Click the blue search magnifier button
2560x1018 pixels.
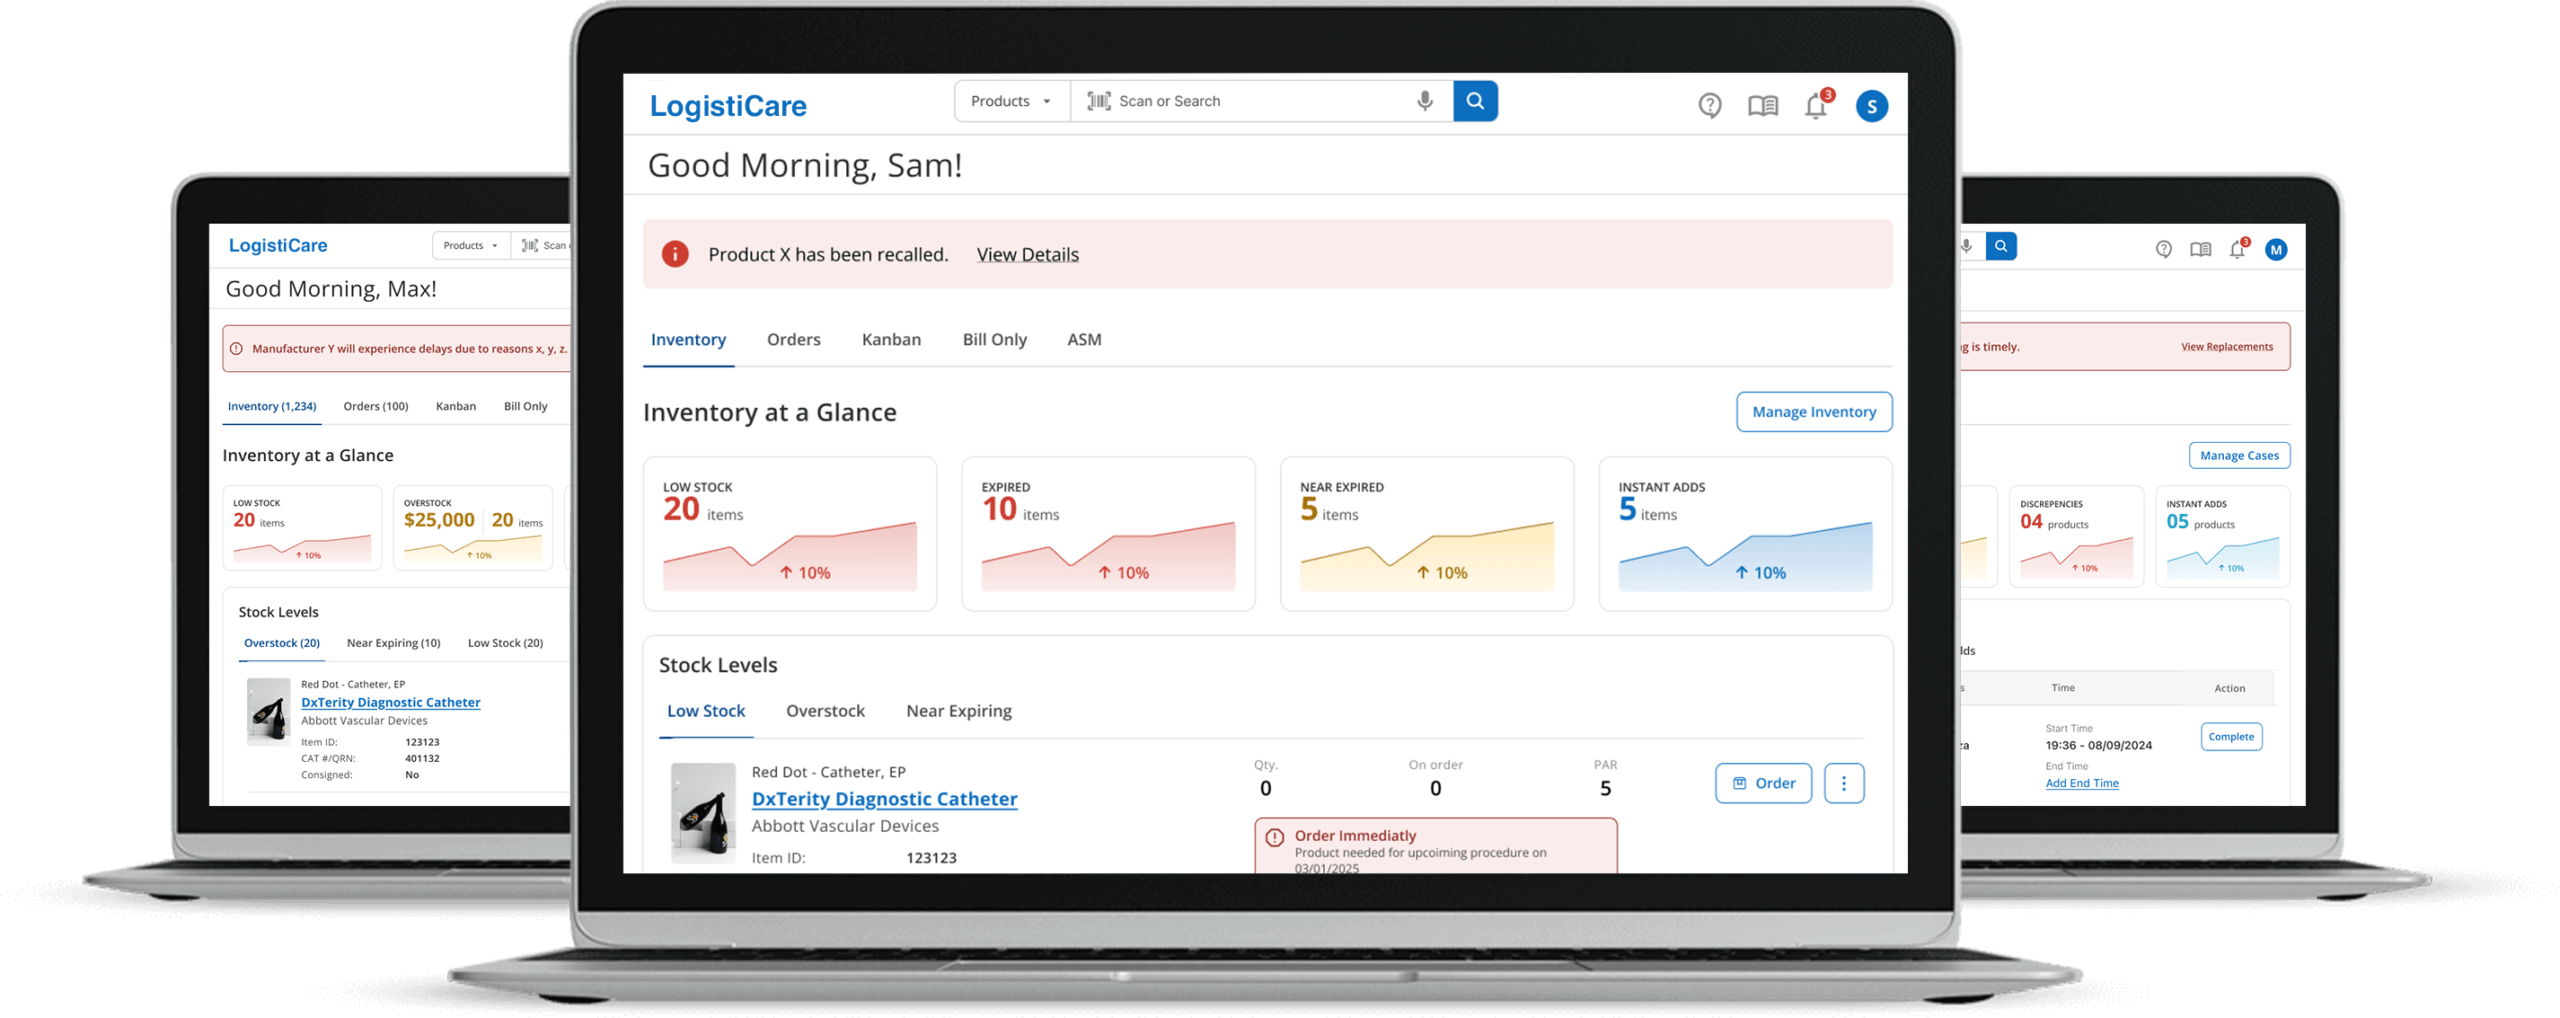coord(1474,101)
